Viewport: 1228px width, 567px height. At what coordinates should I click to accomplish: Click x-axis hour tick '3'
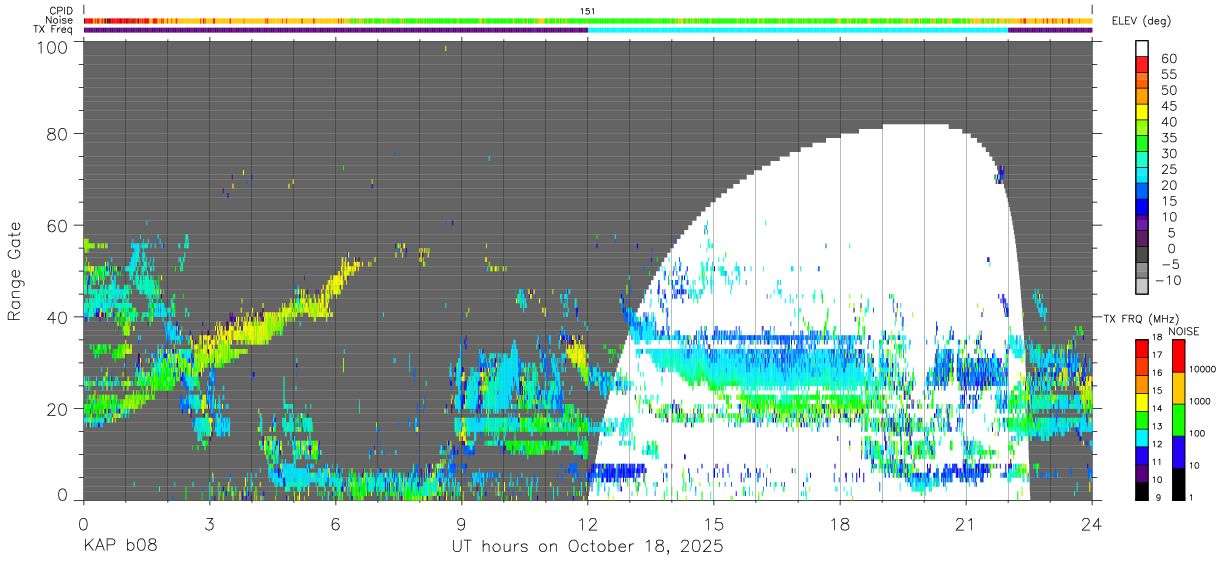(209, 523)
